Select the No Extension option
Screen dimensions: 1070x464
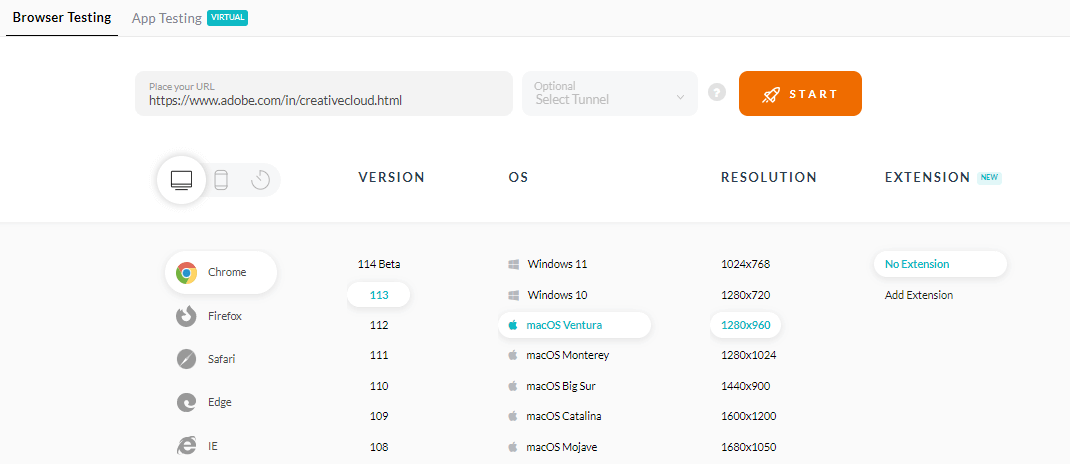940,264
